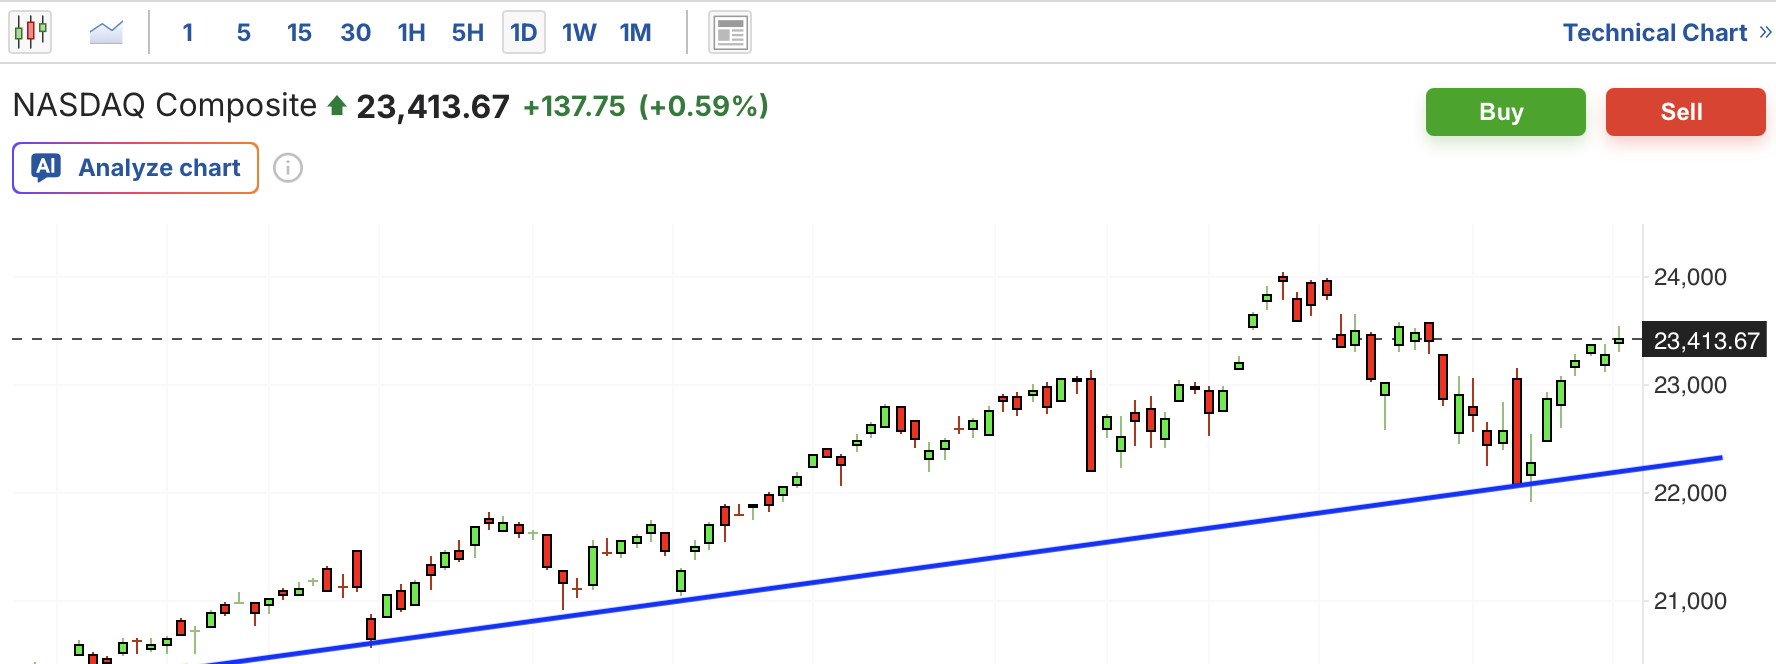Switch to the area chart icon
The height and width of the screenshot is (664, 1776).
pyautogui.click(x=106, y=32)
